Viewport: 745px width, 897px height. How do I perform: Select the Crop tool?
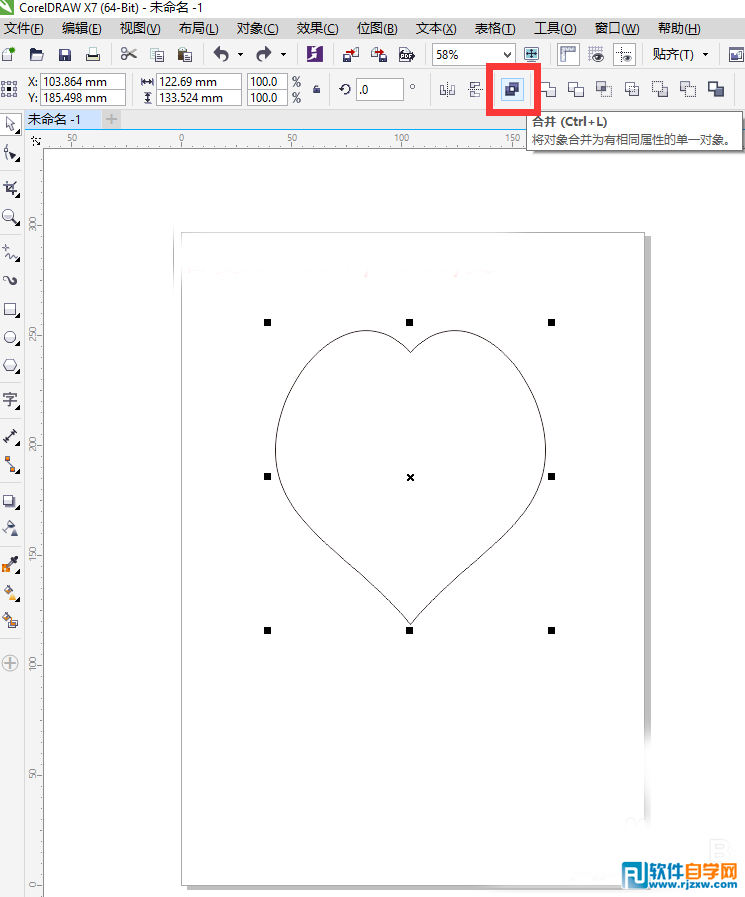tap(11, 187)
